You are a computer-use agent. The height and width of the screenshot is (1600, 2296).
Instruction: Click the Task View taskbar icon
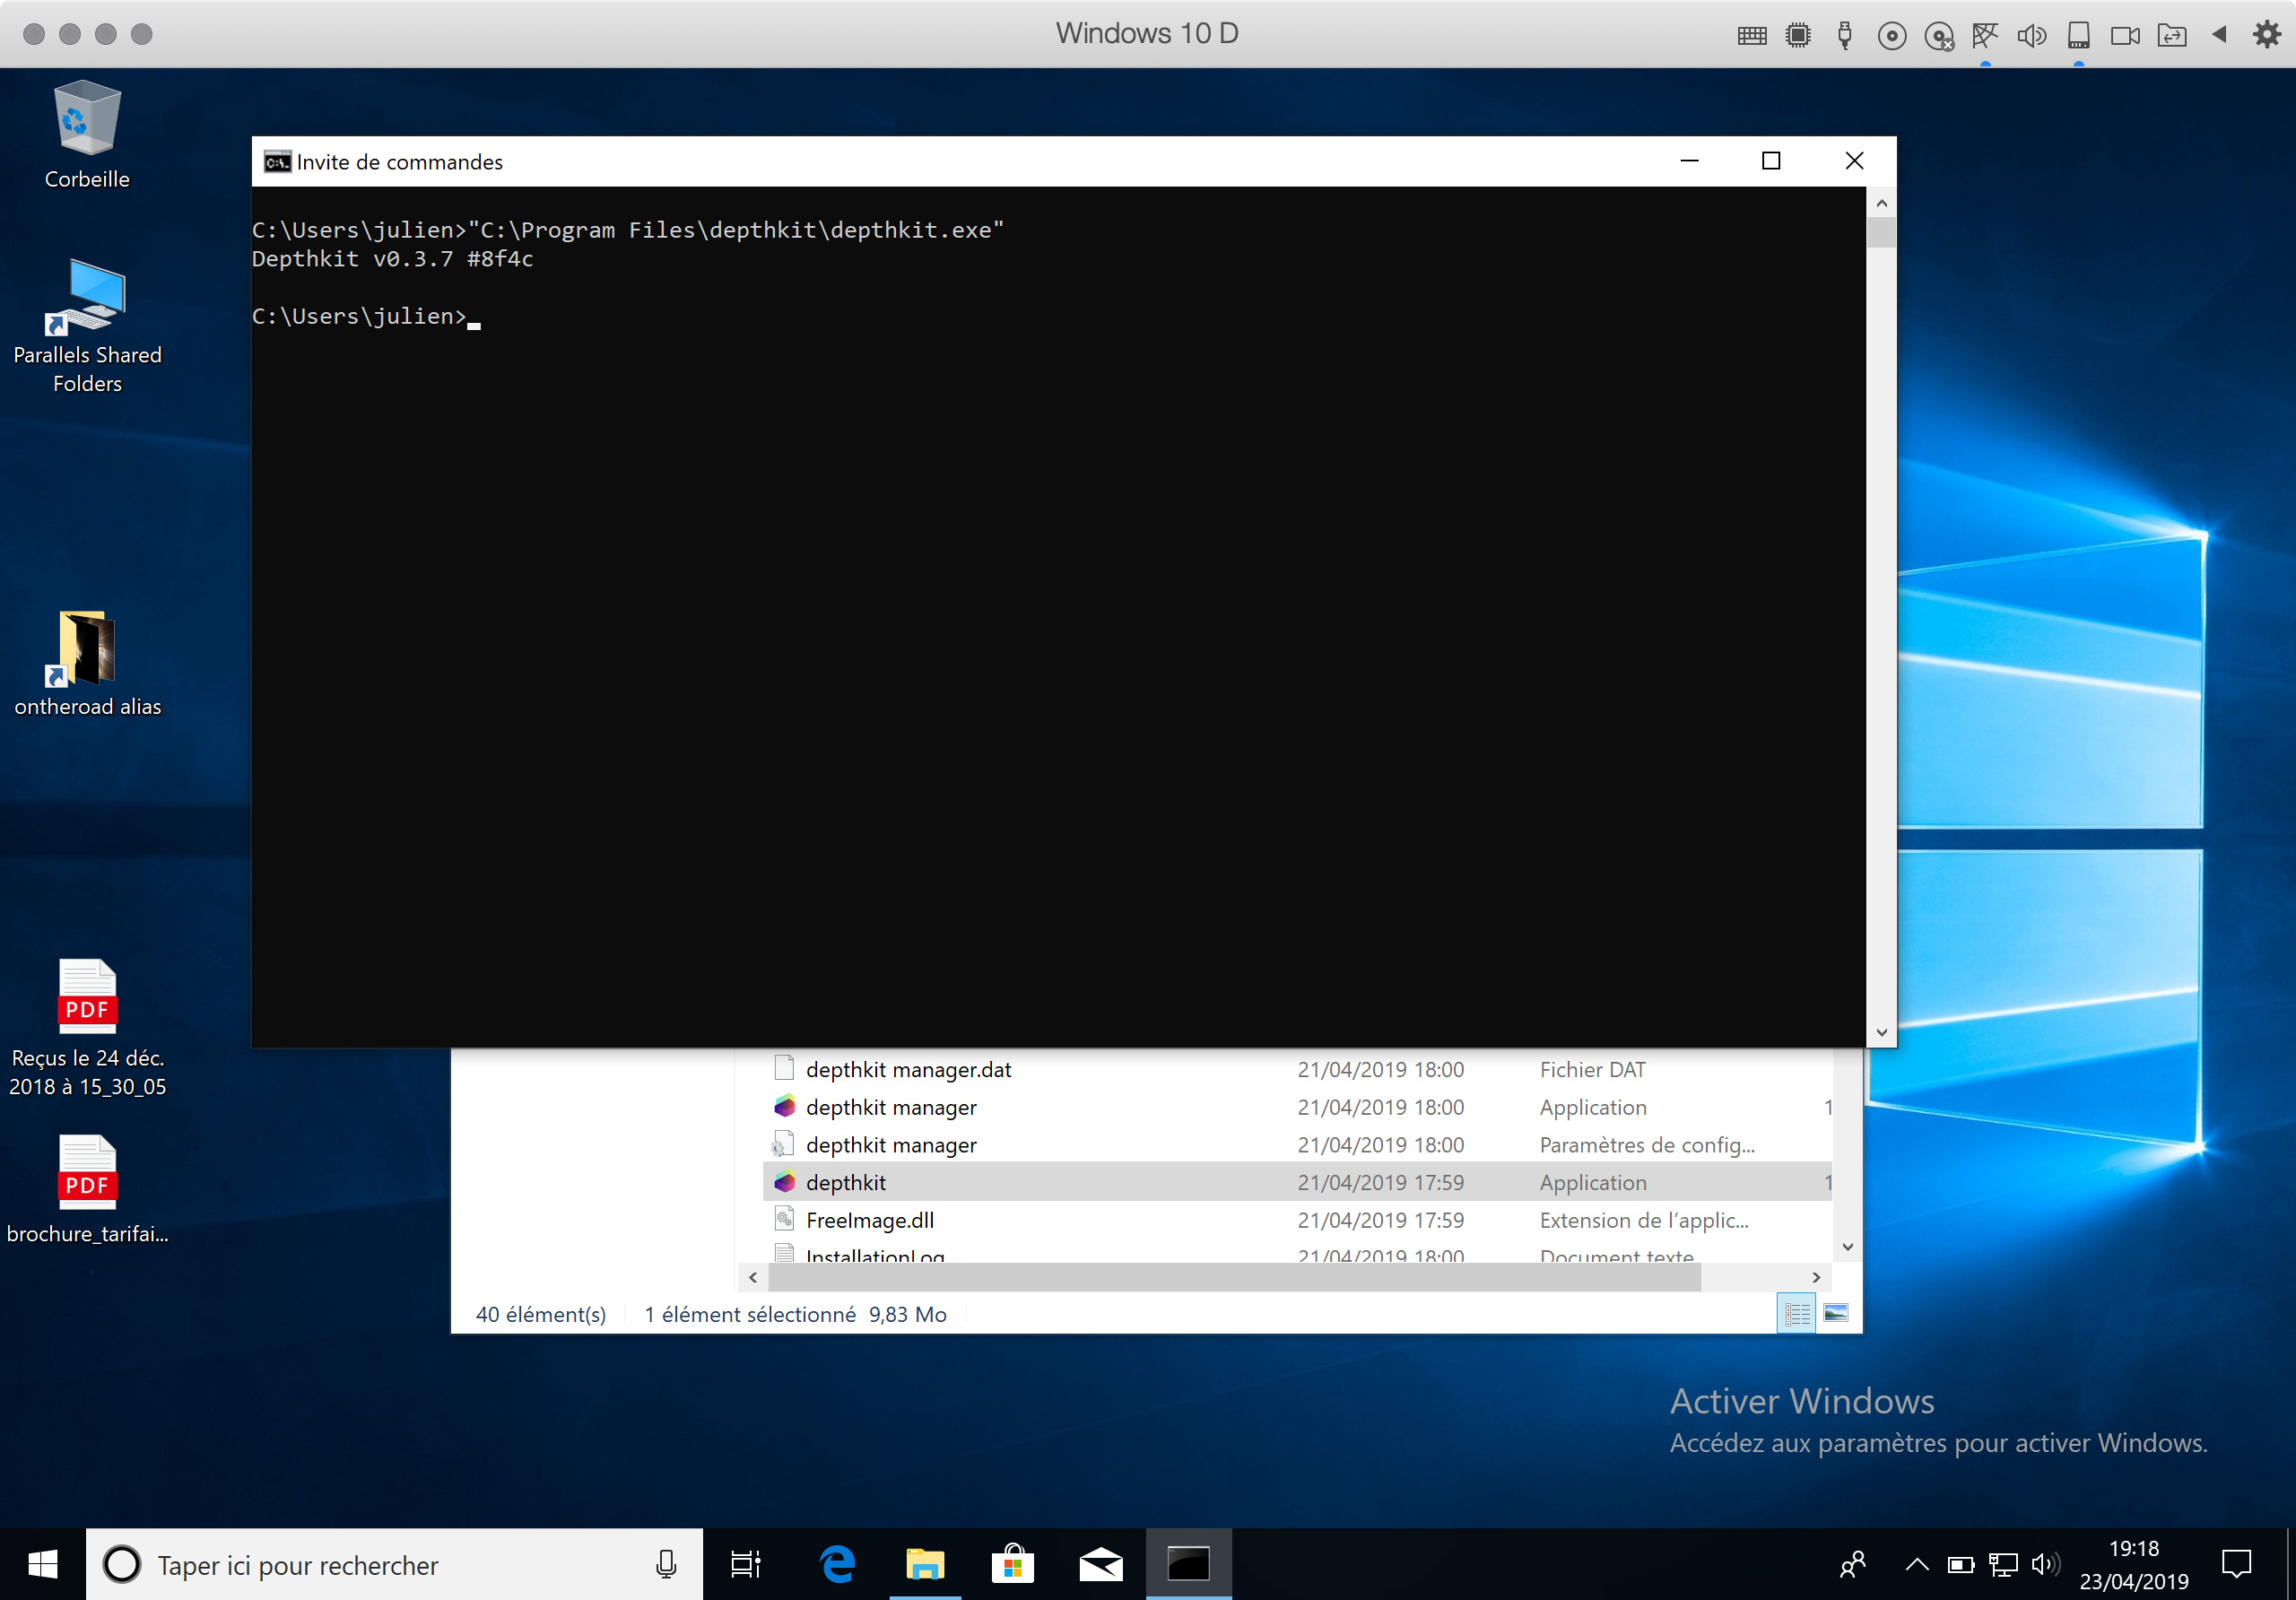click(746, 1565)
